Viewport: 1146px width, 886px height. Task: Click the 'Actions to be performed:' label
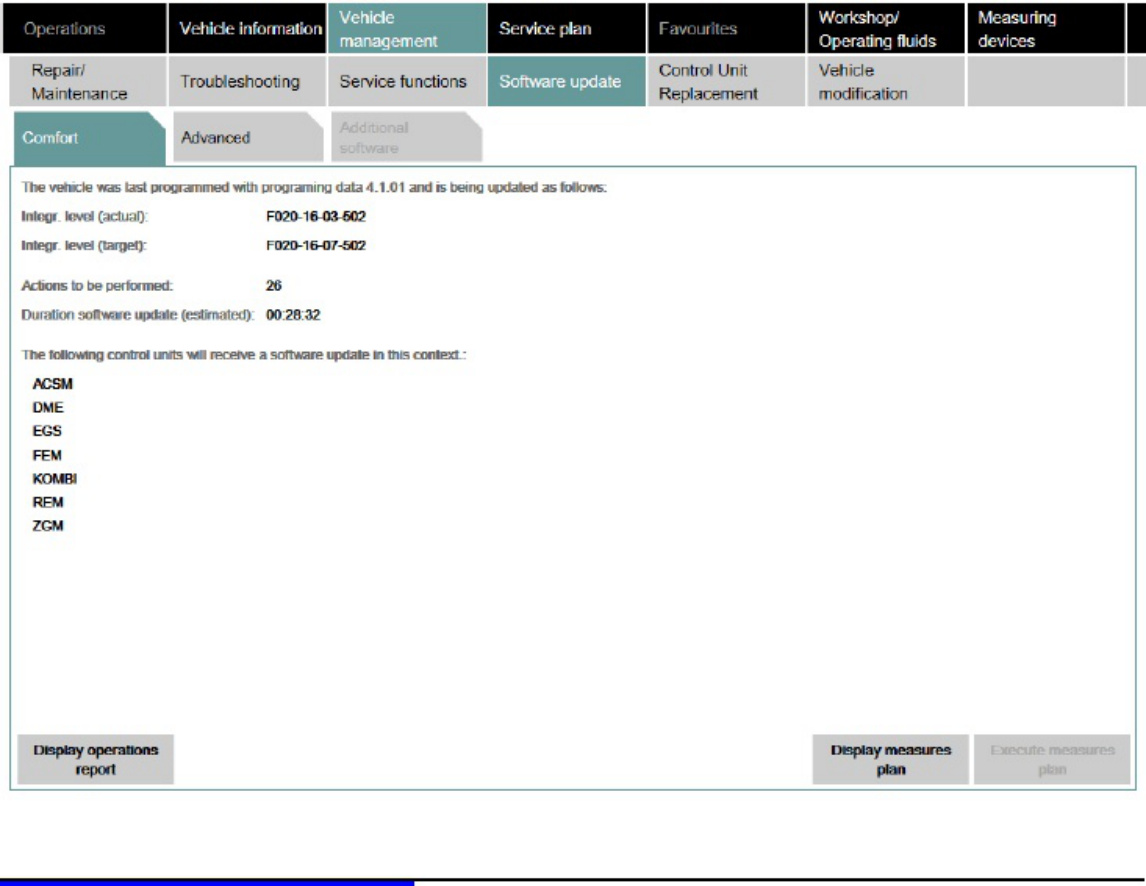click(97, 286)
